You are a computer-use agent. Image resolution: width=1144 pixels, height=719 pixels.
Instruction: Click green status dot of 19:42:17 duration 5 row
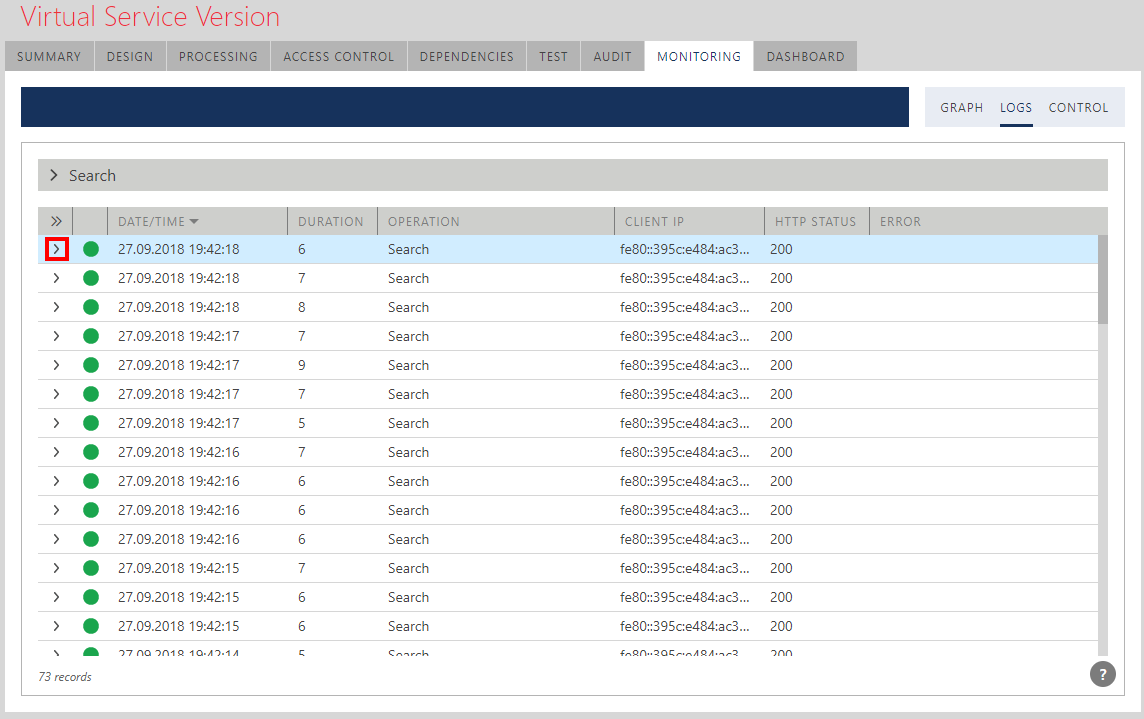(91, 423)
